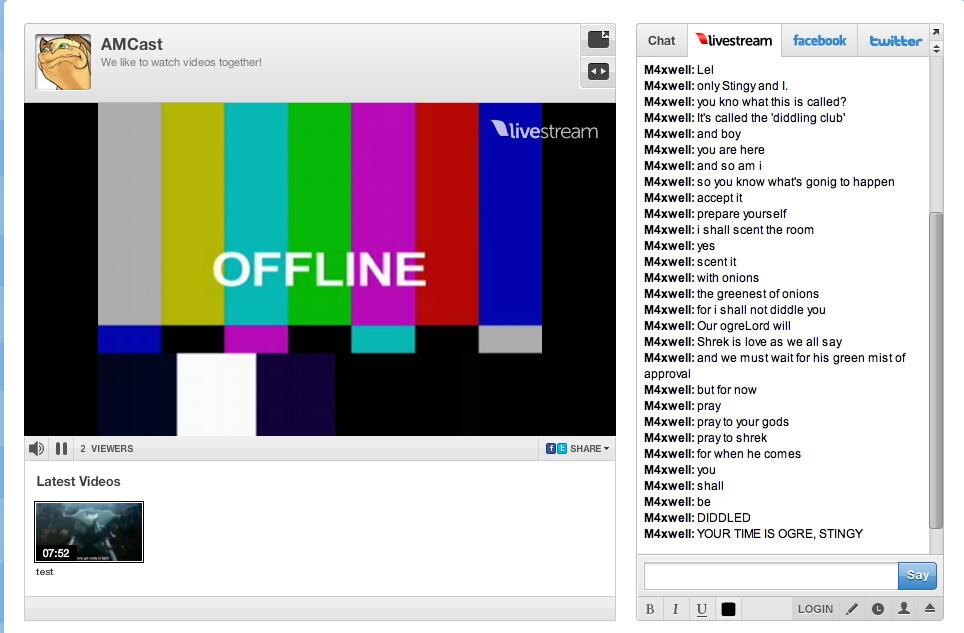Screen dimensions: 964x633
Task: Open the black chat text color swatch
Action: [728, 608]
